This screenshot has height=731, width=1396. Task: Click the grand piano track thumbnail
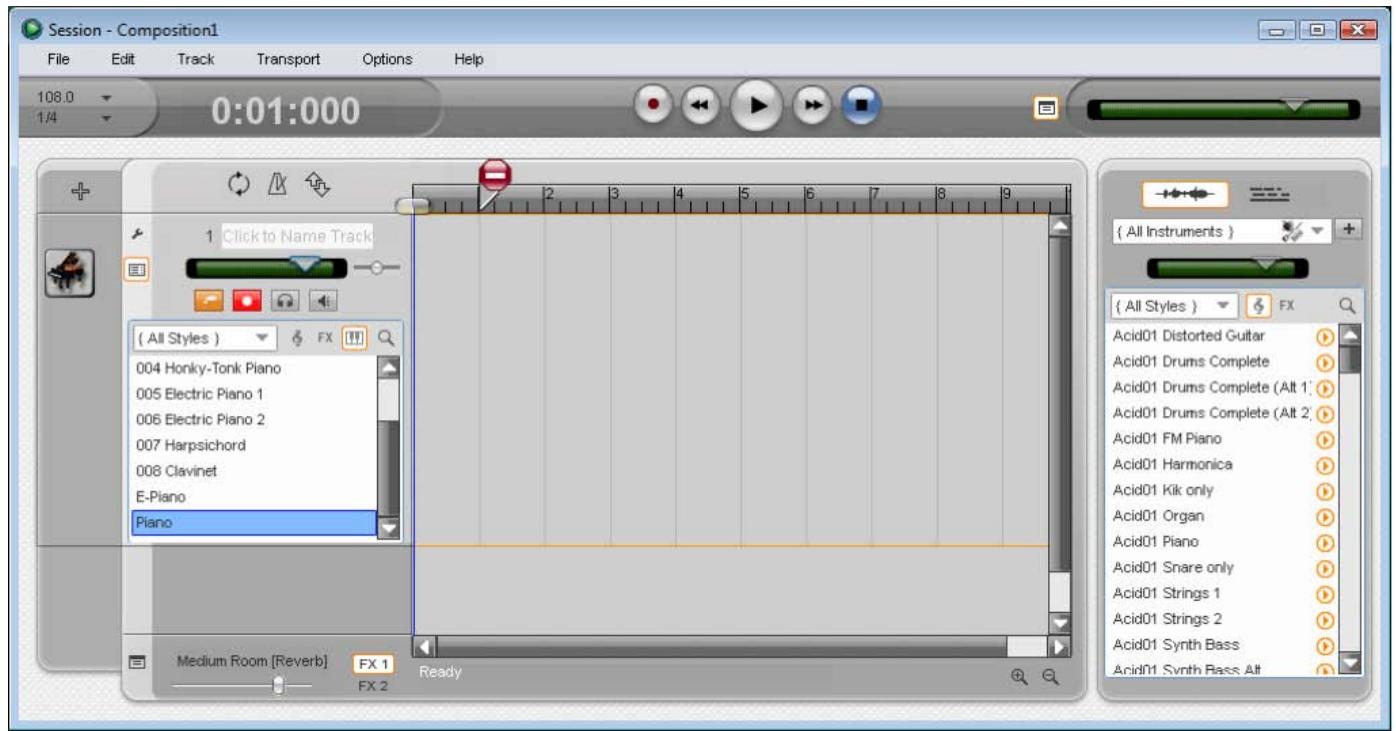(70, 273)
